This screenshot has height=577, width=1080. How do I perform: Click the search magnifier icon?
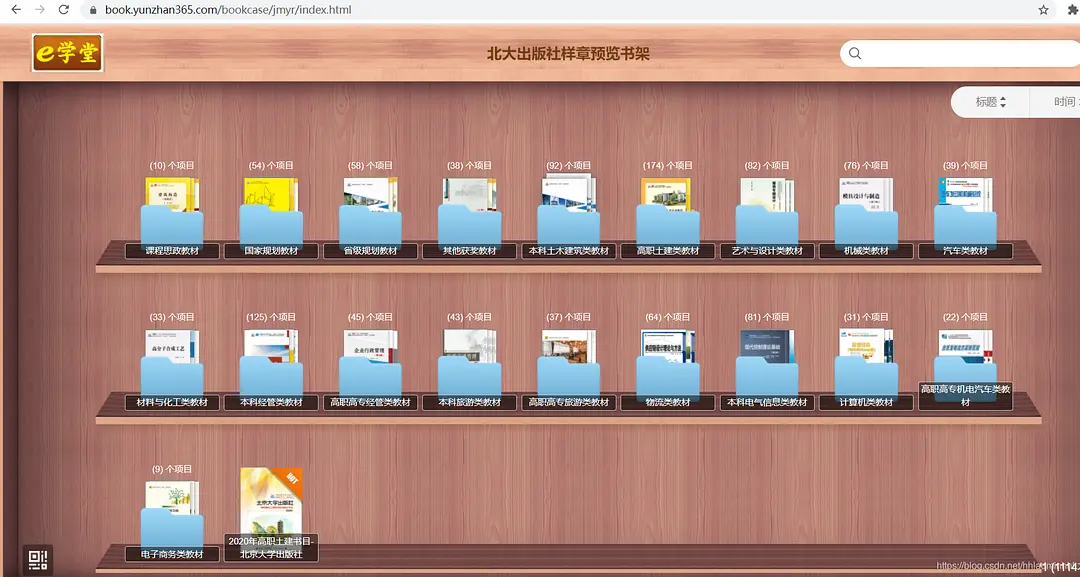855,54
